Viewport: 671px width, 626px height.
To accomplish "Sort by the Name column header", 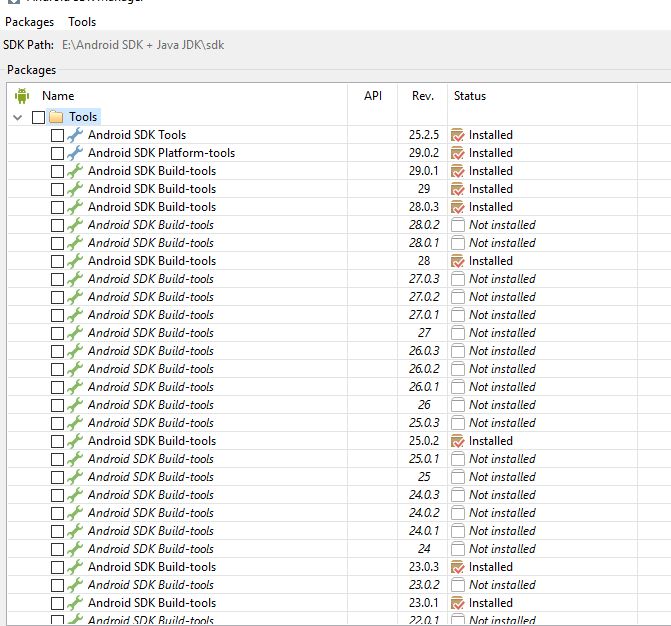I will pos(58,96).
